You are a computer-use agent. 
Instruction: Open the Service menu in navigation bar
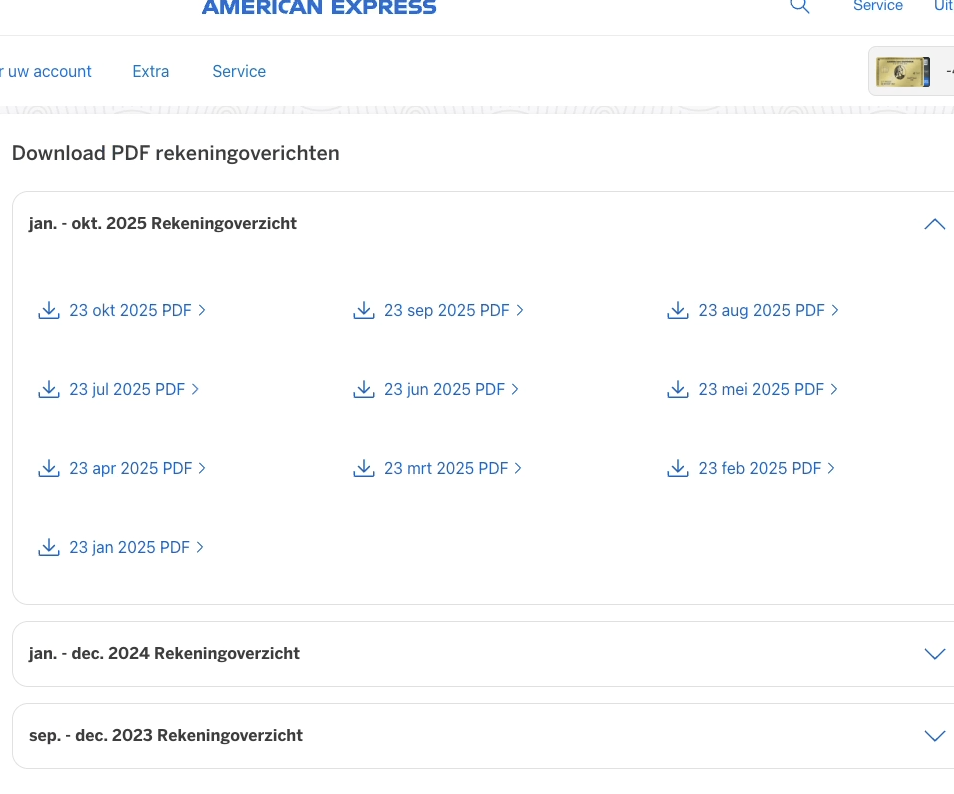[x=239, y=71]
